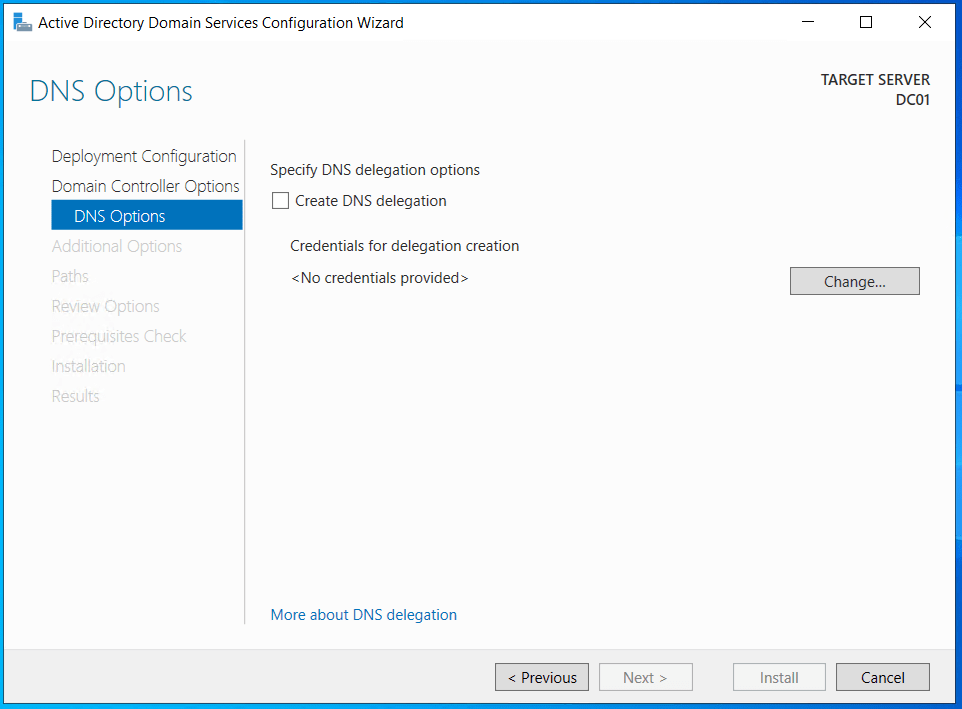Open the Domain Controller Options step
Image resolution: width=962 pixels, height=709 pixels.
[x=145, y=186]
